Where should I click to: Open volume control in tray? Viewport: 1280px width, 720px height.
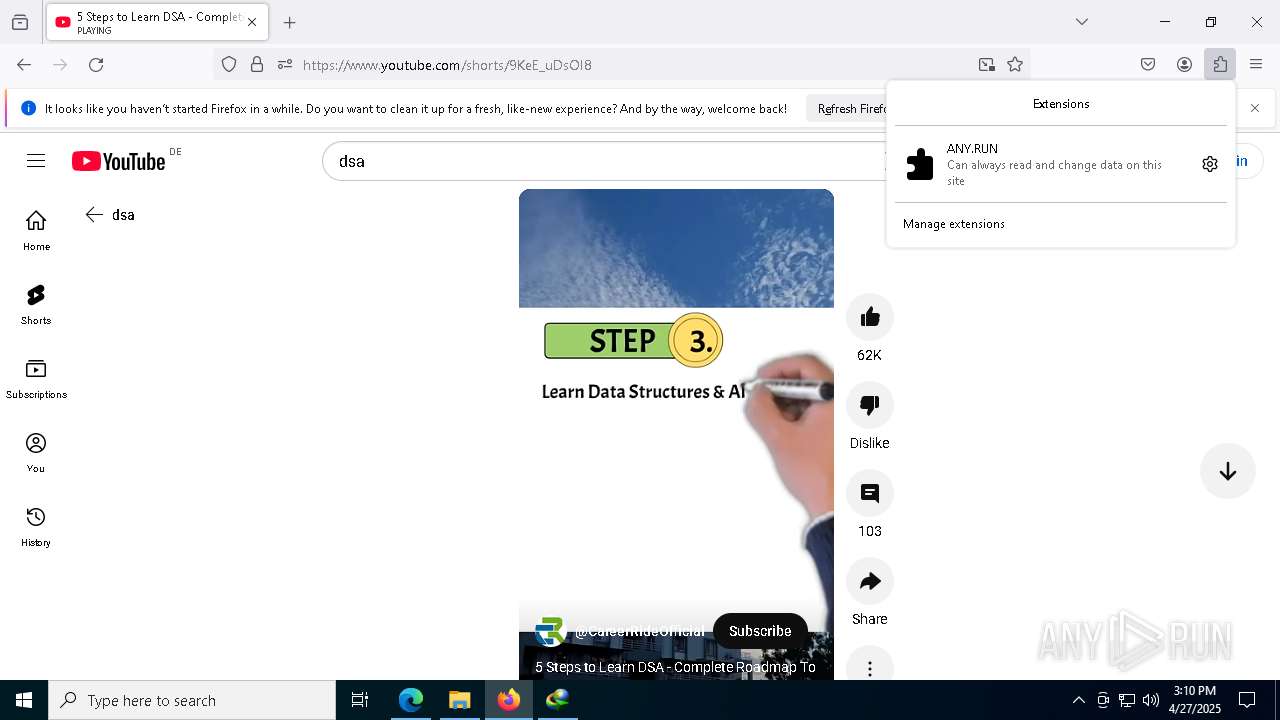pyautogui.click(x=1151, y=700)
